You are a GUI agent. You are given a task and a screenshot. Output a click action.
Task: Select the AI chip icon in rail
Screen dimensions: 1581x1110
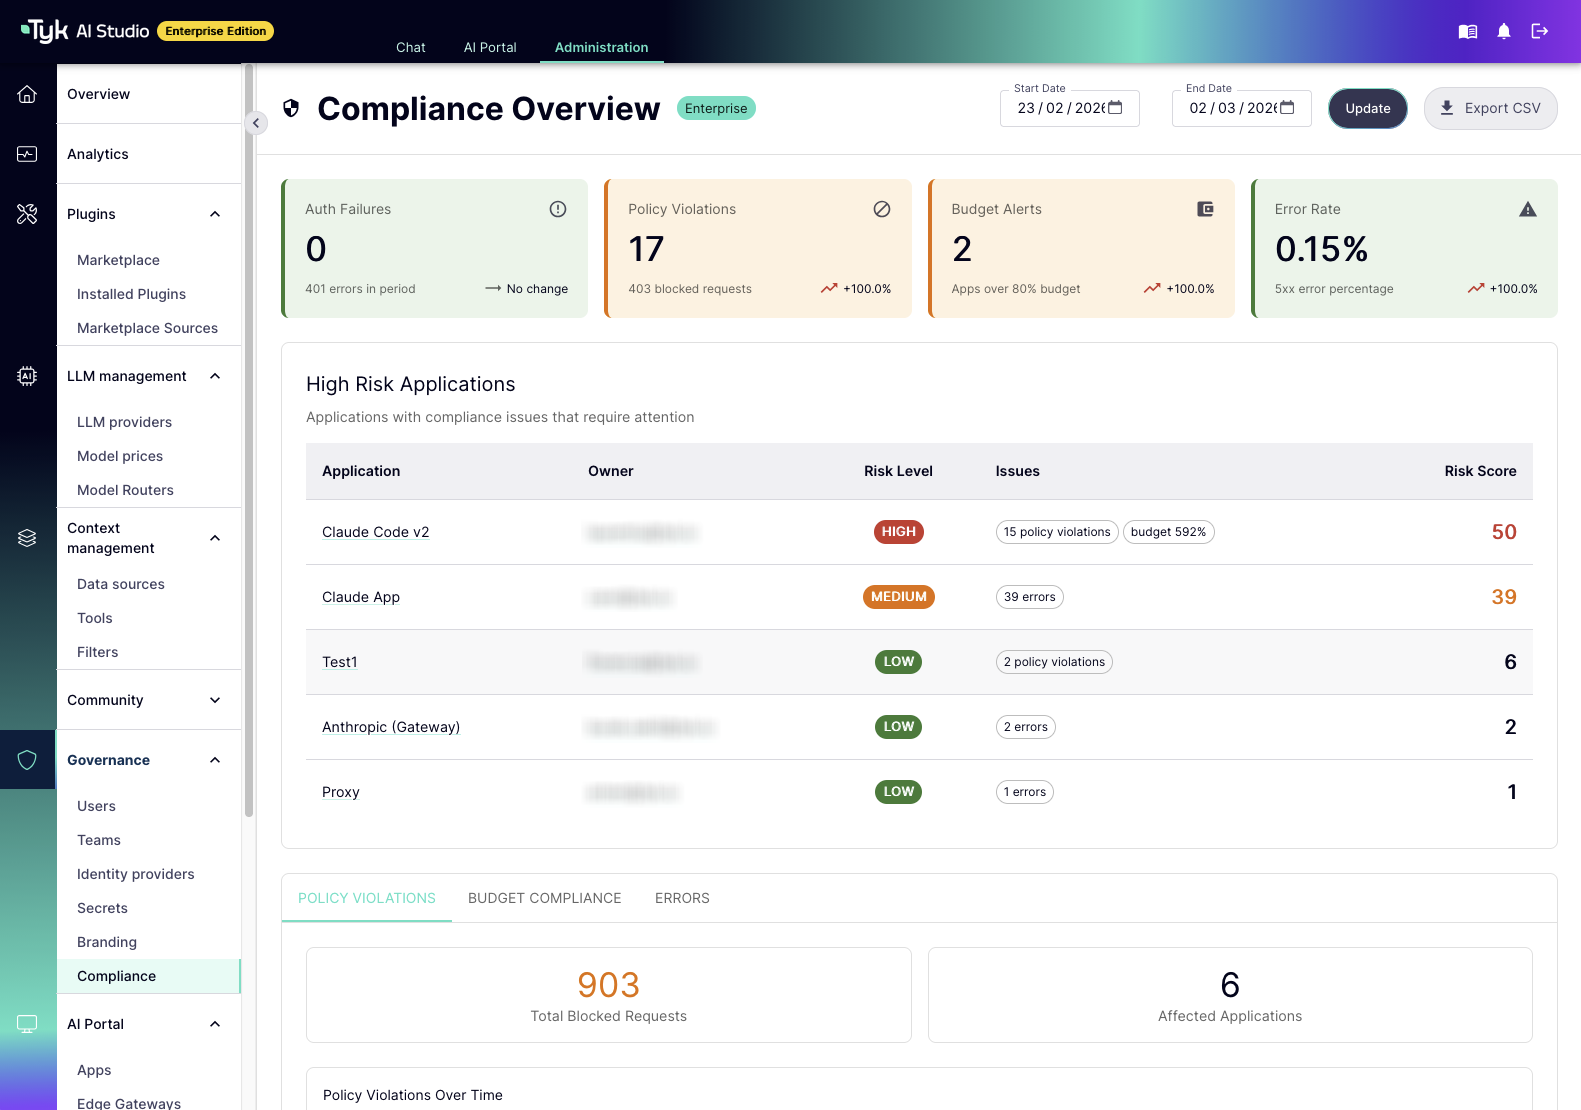pos(27,376)
